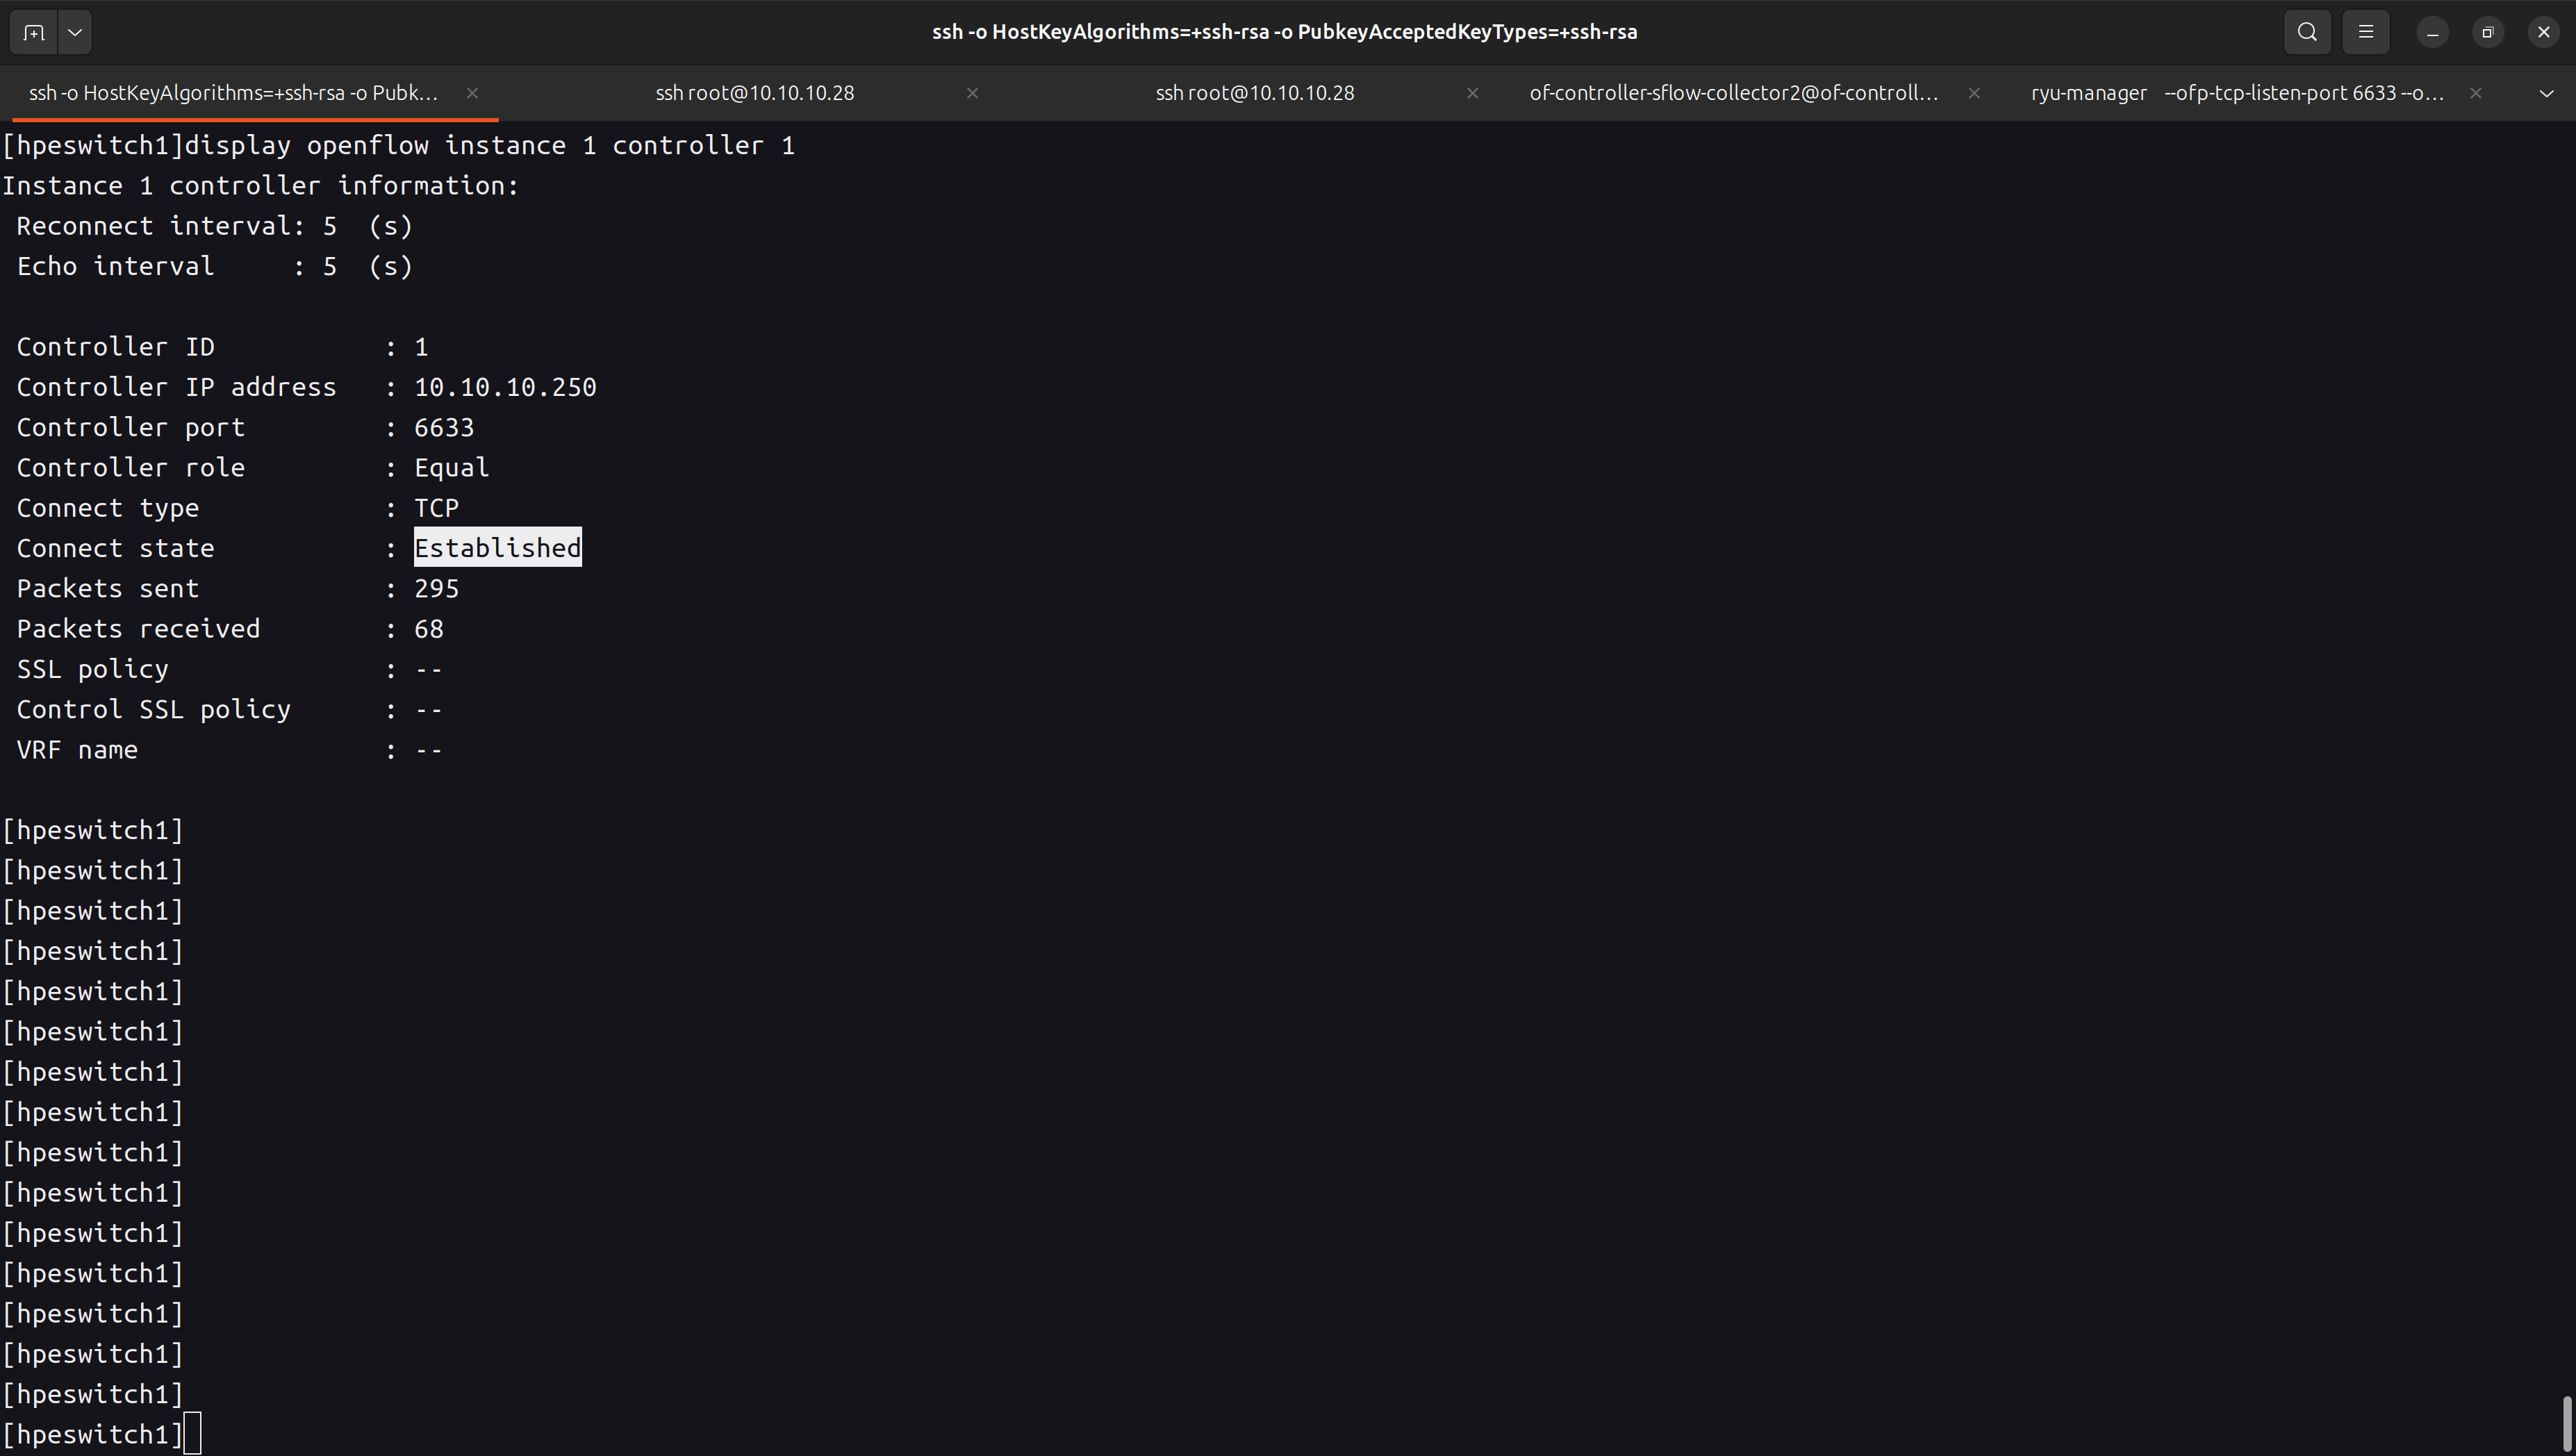Close the first ssh root@10.10.10.28 tab
The height and width of the screenshot is (1456, 2576).
pos(971,93)
